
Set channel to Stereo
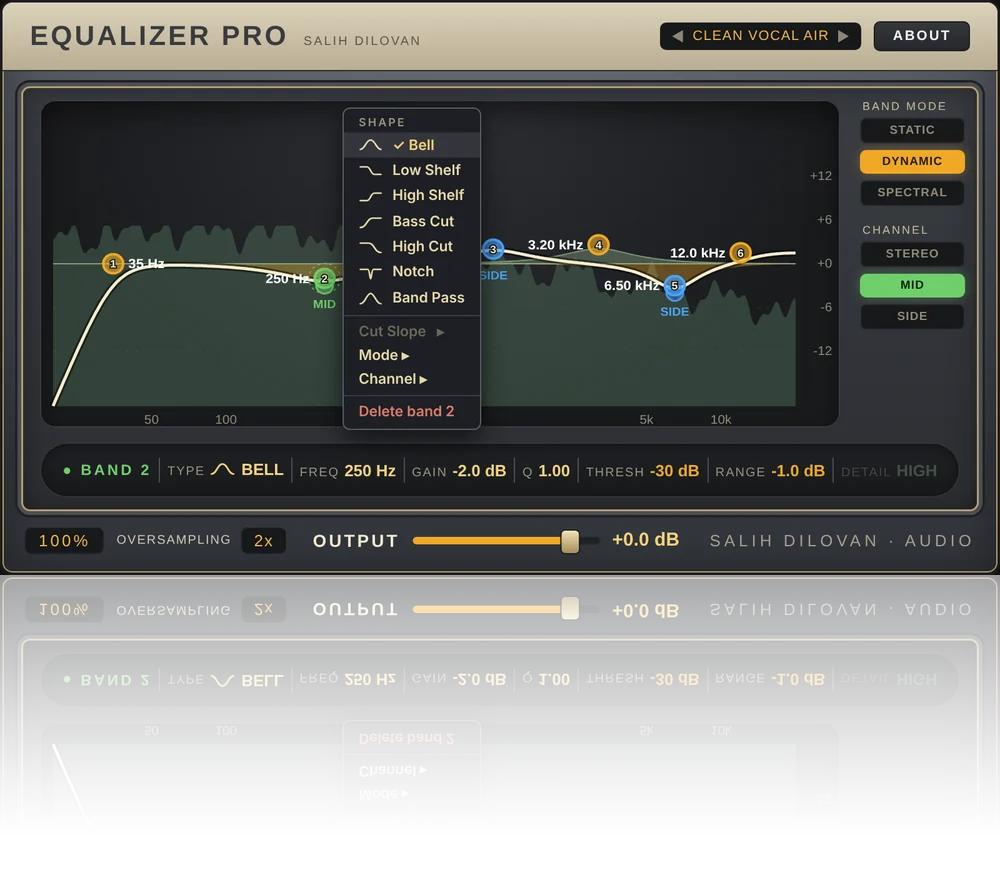click(x=912, y=254)
